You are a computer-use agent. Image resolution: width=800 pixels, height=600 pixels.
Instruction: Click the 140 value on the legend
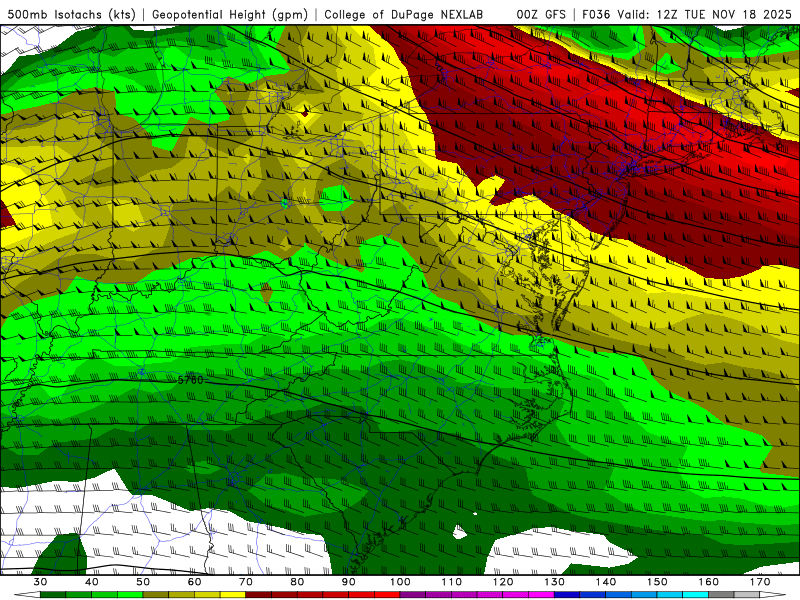point(606,582)
